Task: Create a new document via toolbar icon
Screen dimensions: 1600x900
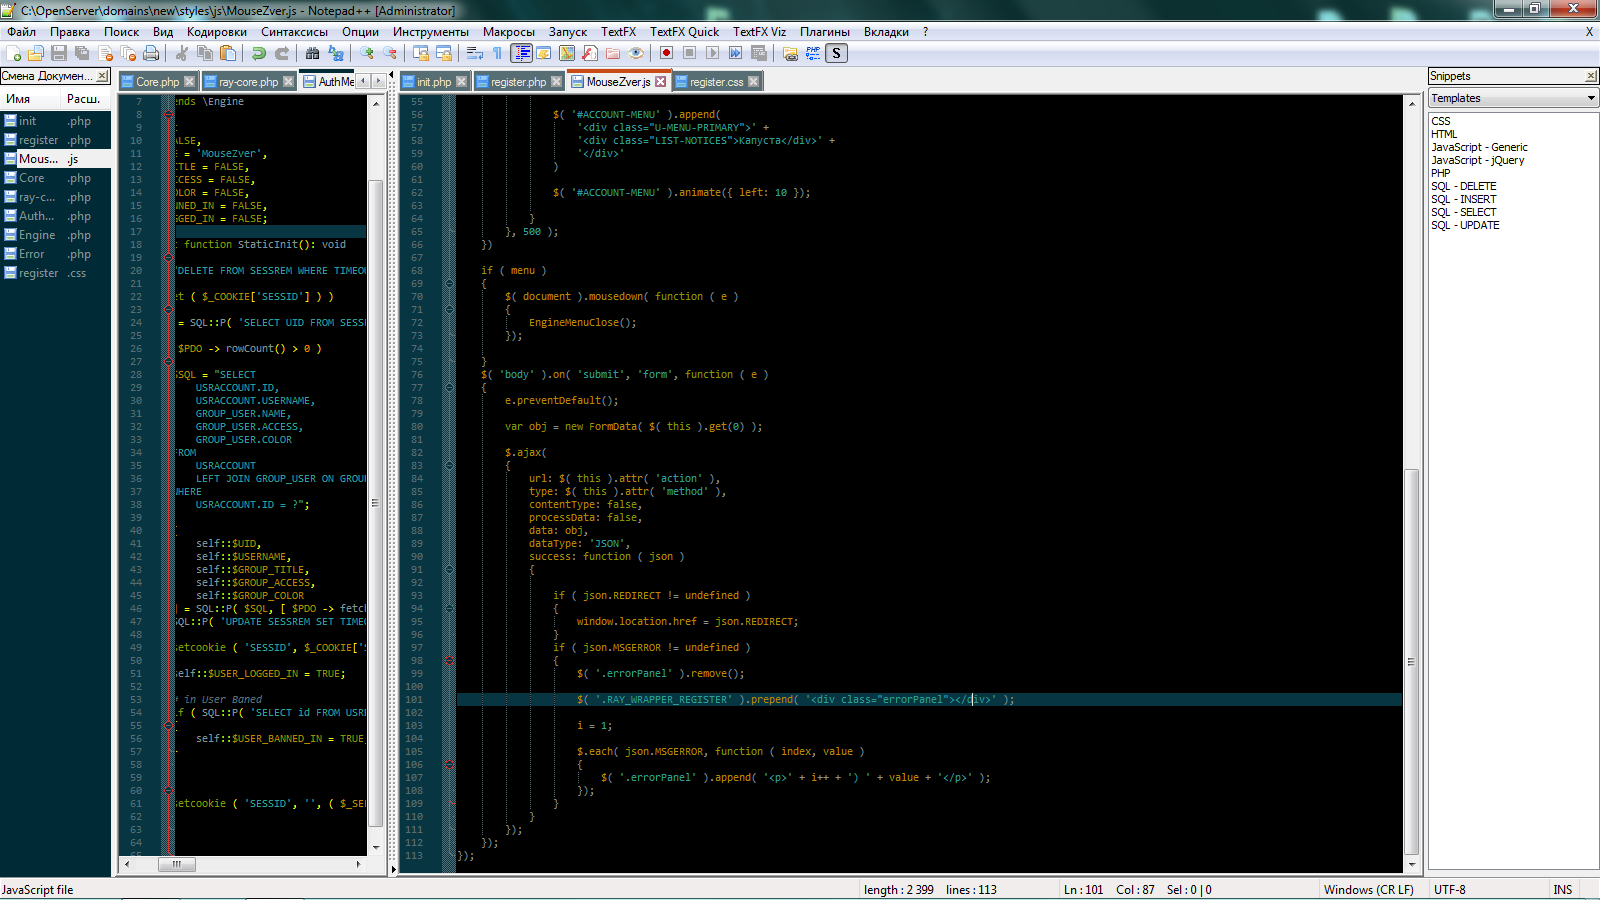Action: coord(14,53)
